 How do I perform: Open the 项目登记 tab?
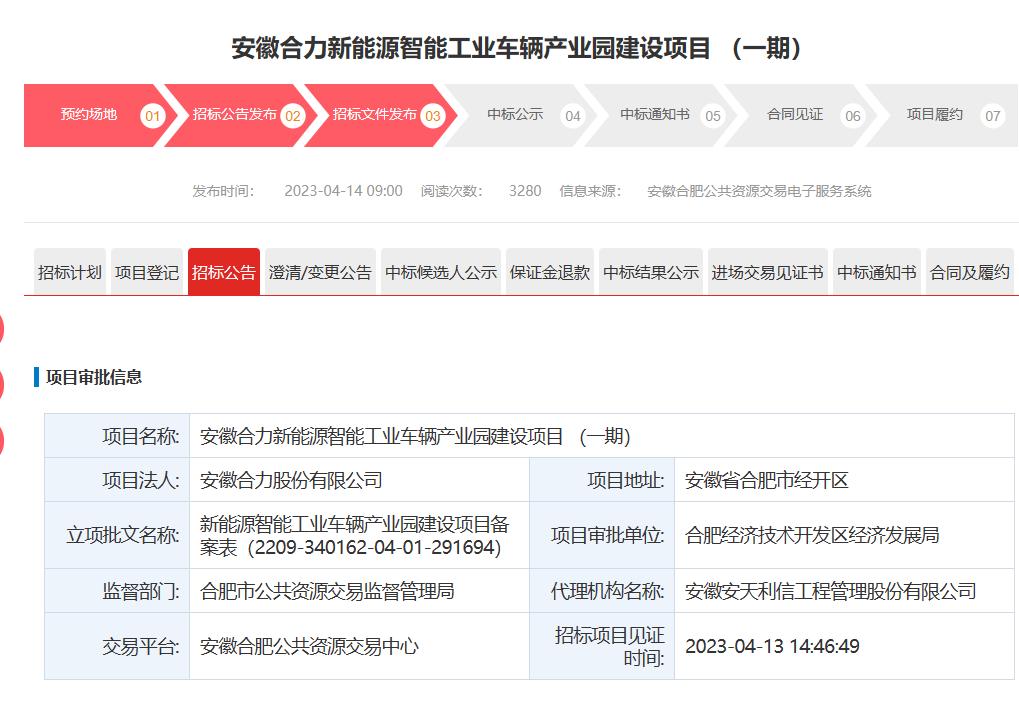(x=146, y=272)
